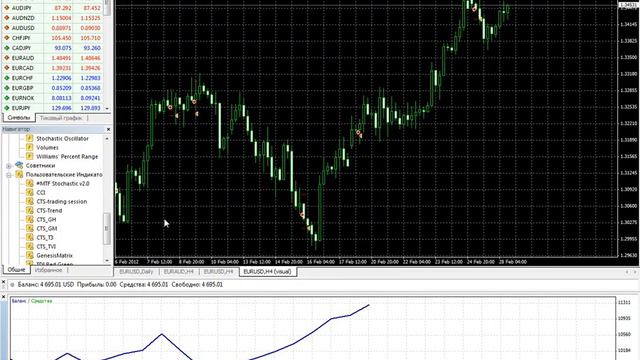Select the Stochastic Oscillator tree item
The width and height of the screenshot is (640, 360).
click(62, 139)
